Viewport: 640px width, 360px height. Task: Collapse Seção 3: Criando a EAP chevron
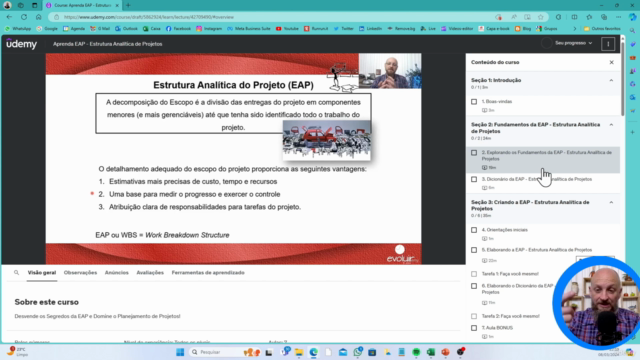click(x=611, y=202)
